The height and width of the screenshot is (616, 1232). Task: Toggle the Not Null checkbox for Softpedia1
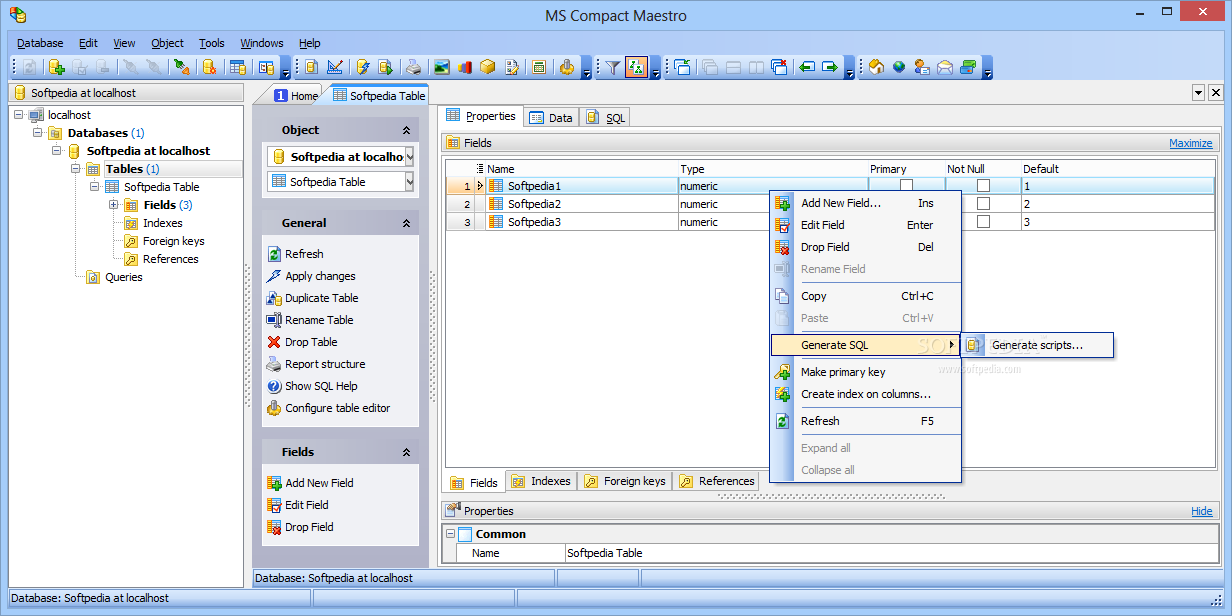983,186
